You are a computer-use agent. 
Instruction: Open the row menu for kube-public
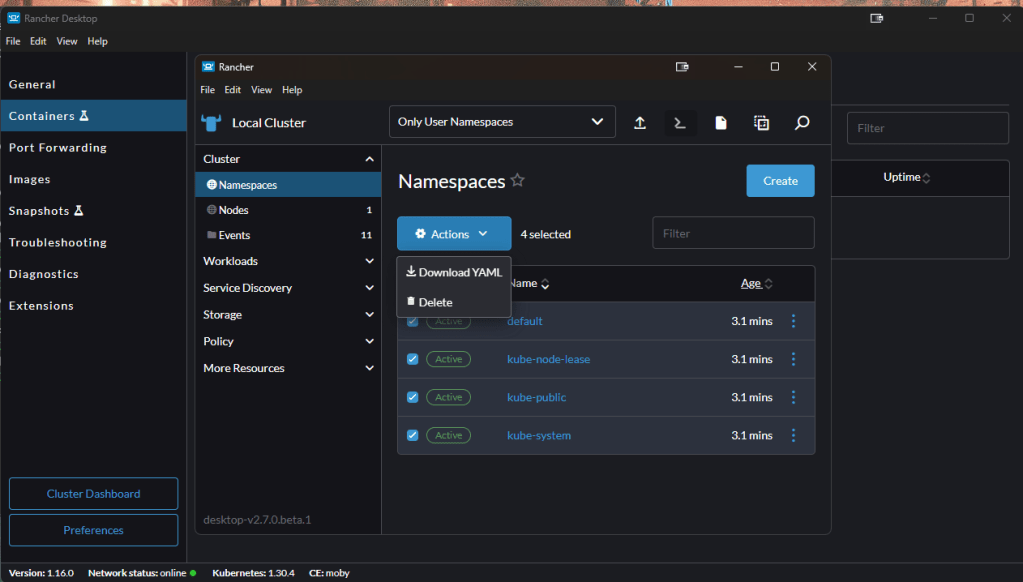click(x=793, y=397)
